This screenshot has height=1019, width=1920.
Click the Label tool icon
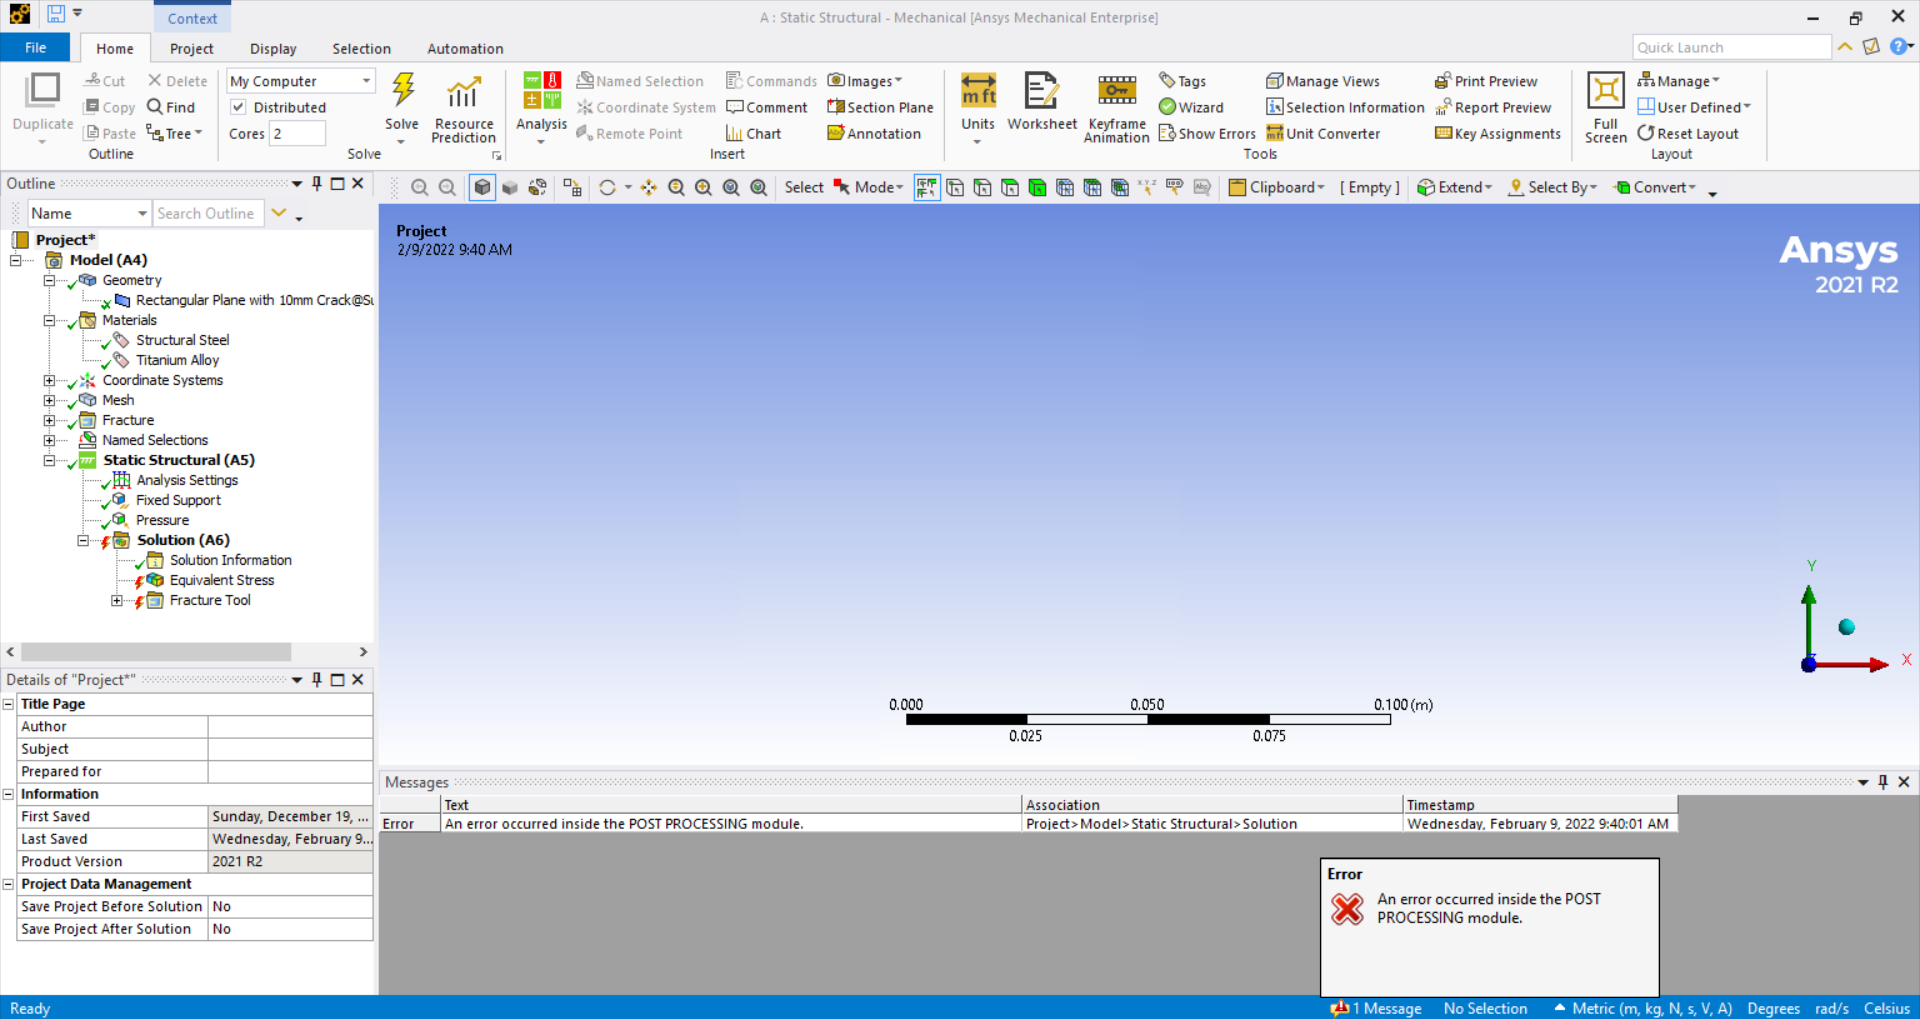point(1175,187)
